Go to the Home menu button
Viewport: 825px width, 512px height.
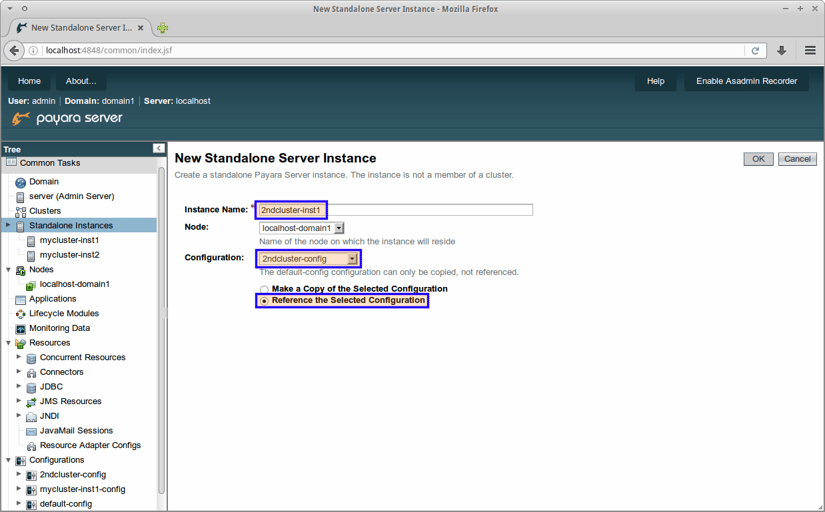(29, 81)
